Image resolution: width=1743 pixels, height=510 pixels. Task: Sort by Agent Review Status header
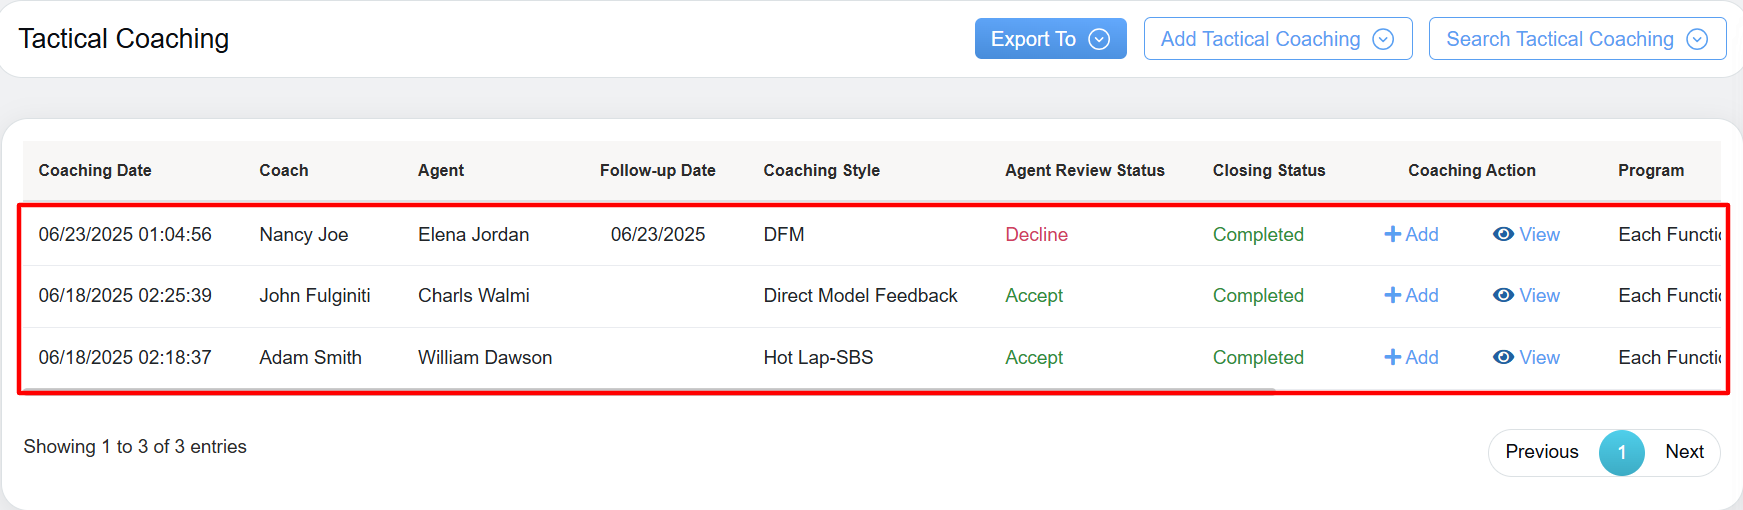pyautogui.click(x=1084, y=171)
